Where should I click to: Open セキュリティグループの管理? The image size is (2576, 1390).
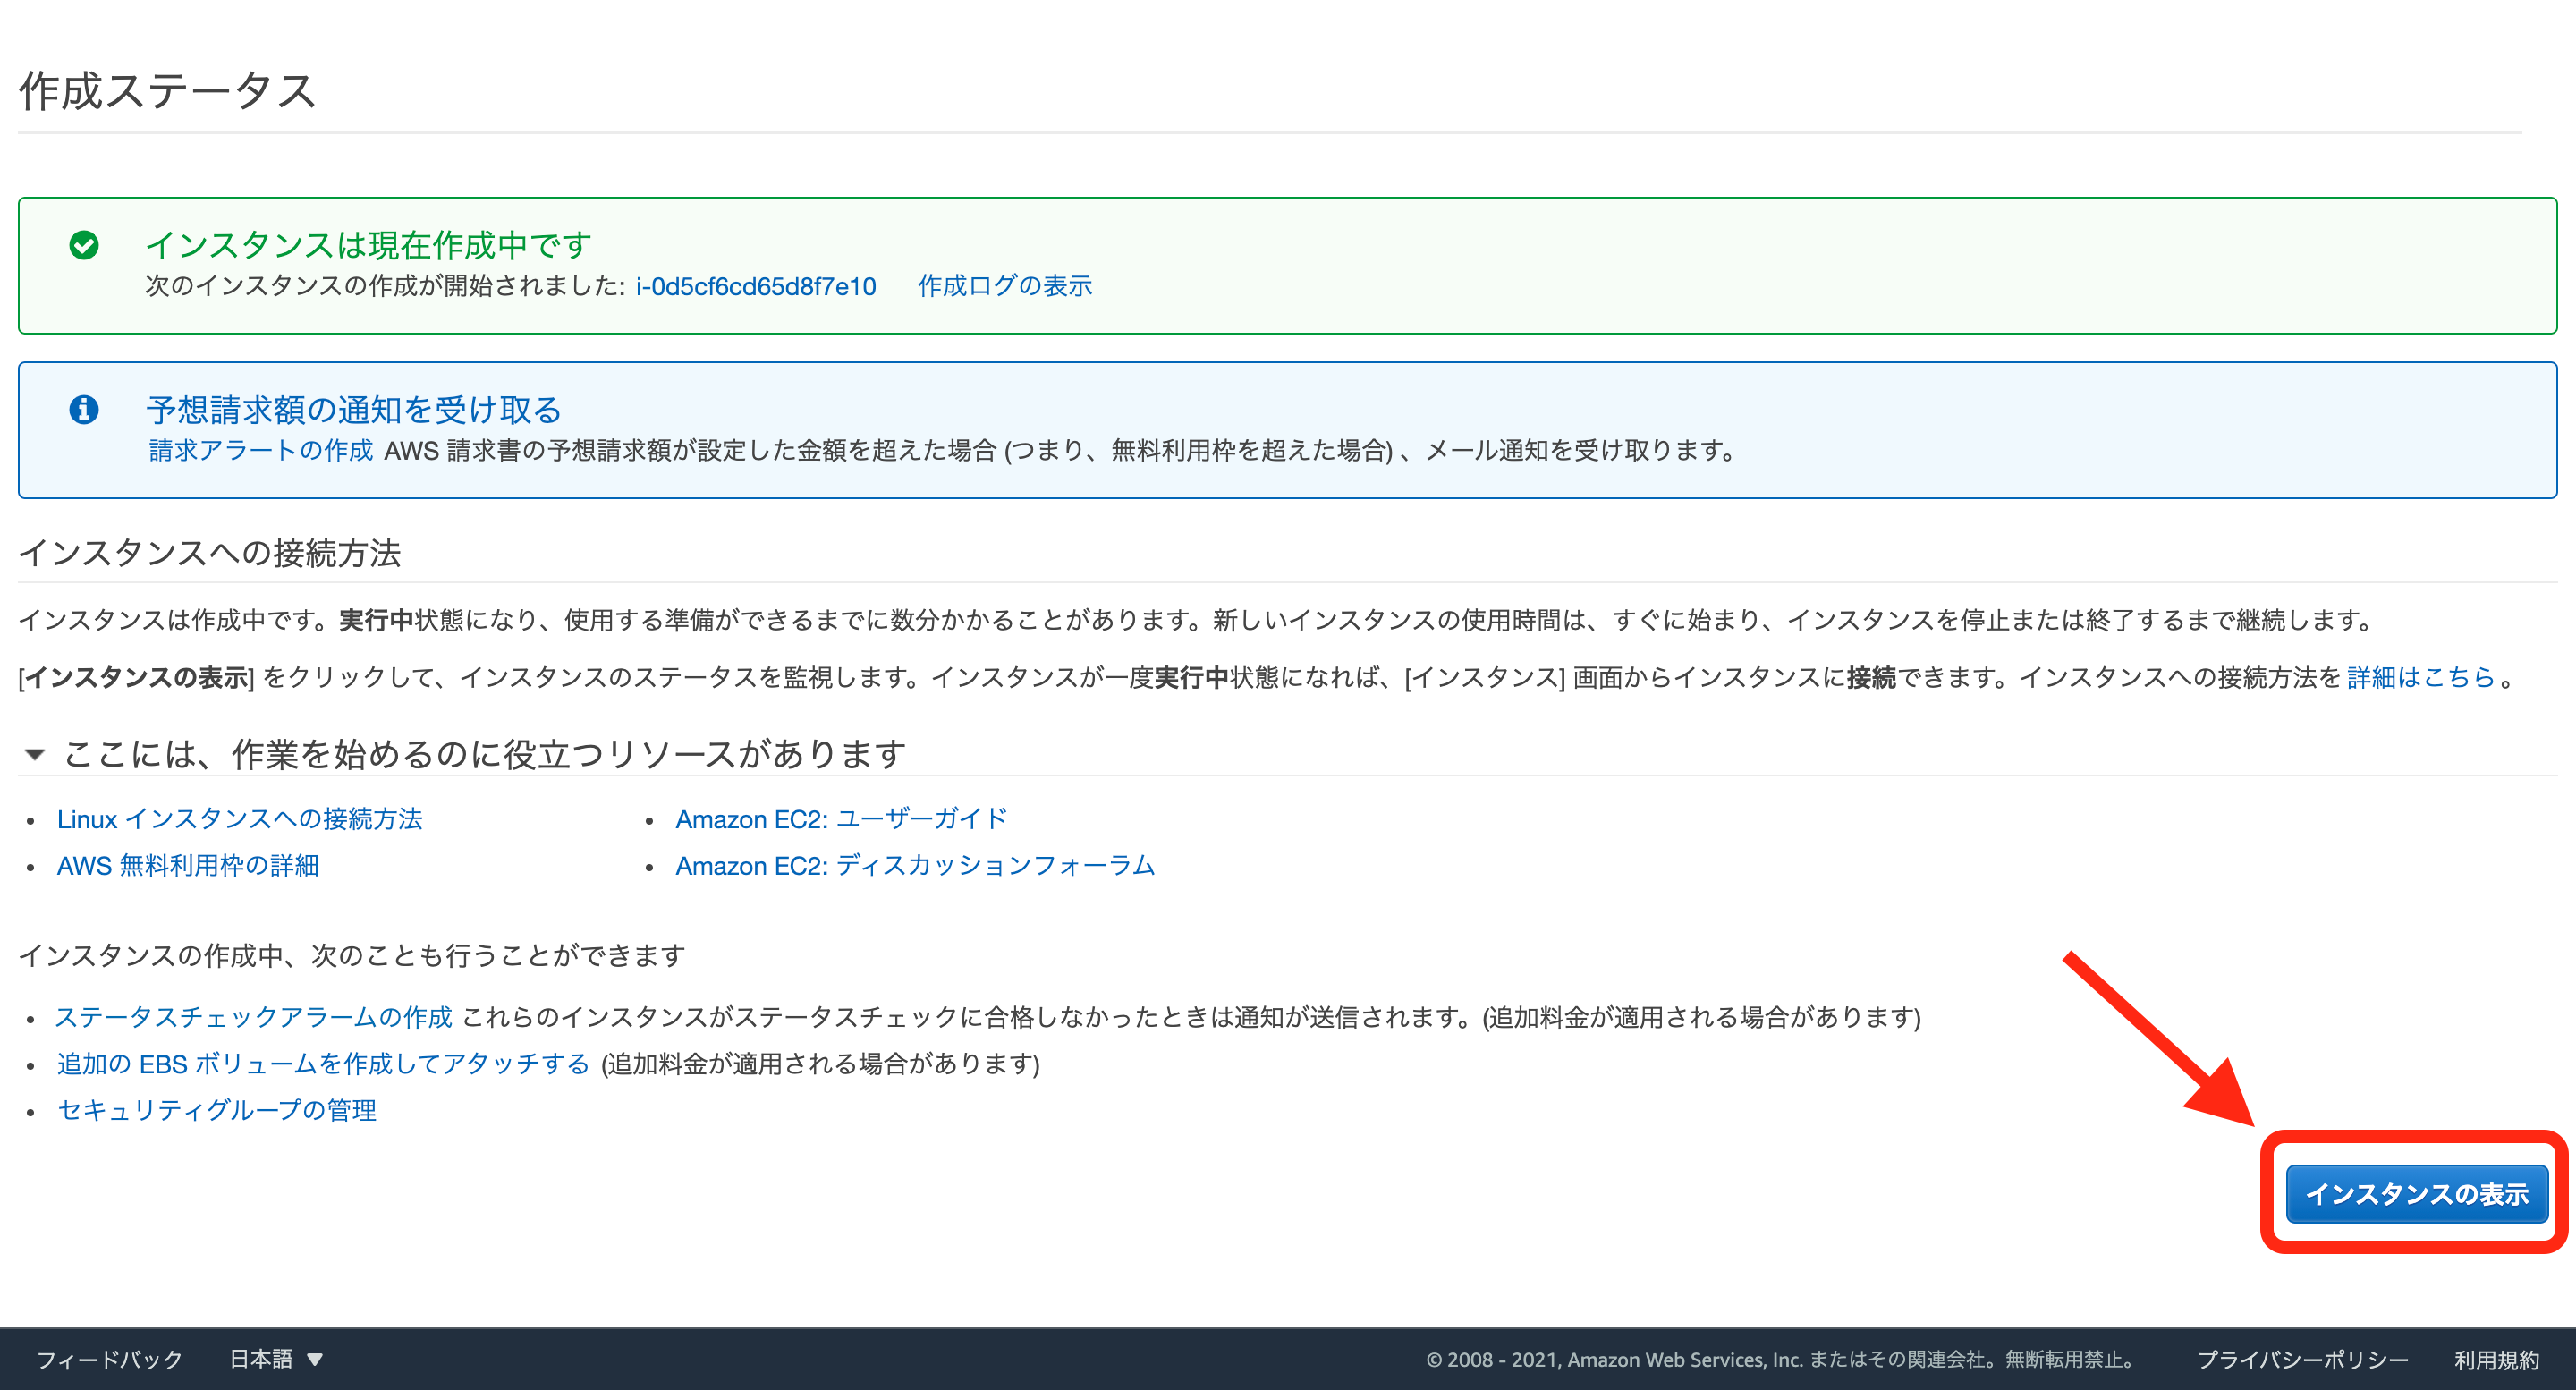click(x=217, y=1110)
